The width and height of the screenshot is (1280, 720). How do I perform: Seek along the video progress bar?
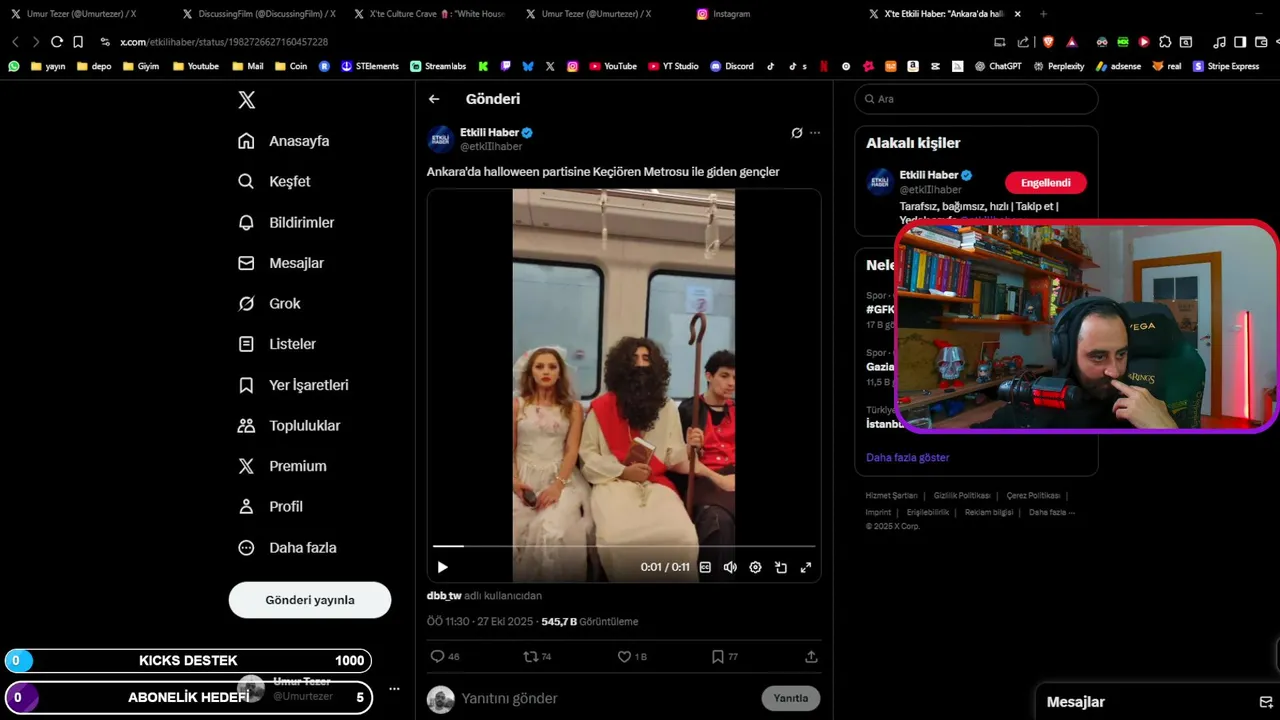pos(624,546)
